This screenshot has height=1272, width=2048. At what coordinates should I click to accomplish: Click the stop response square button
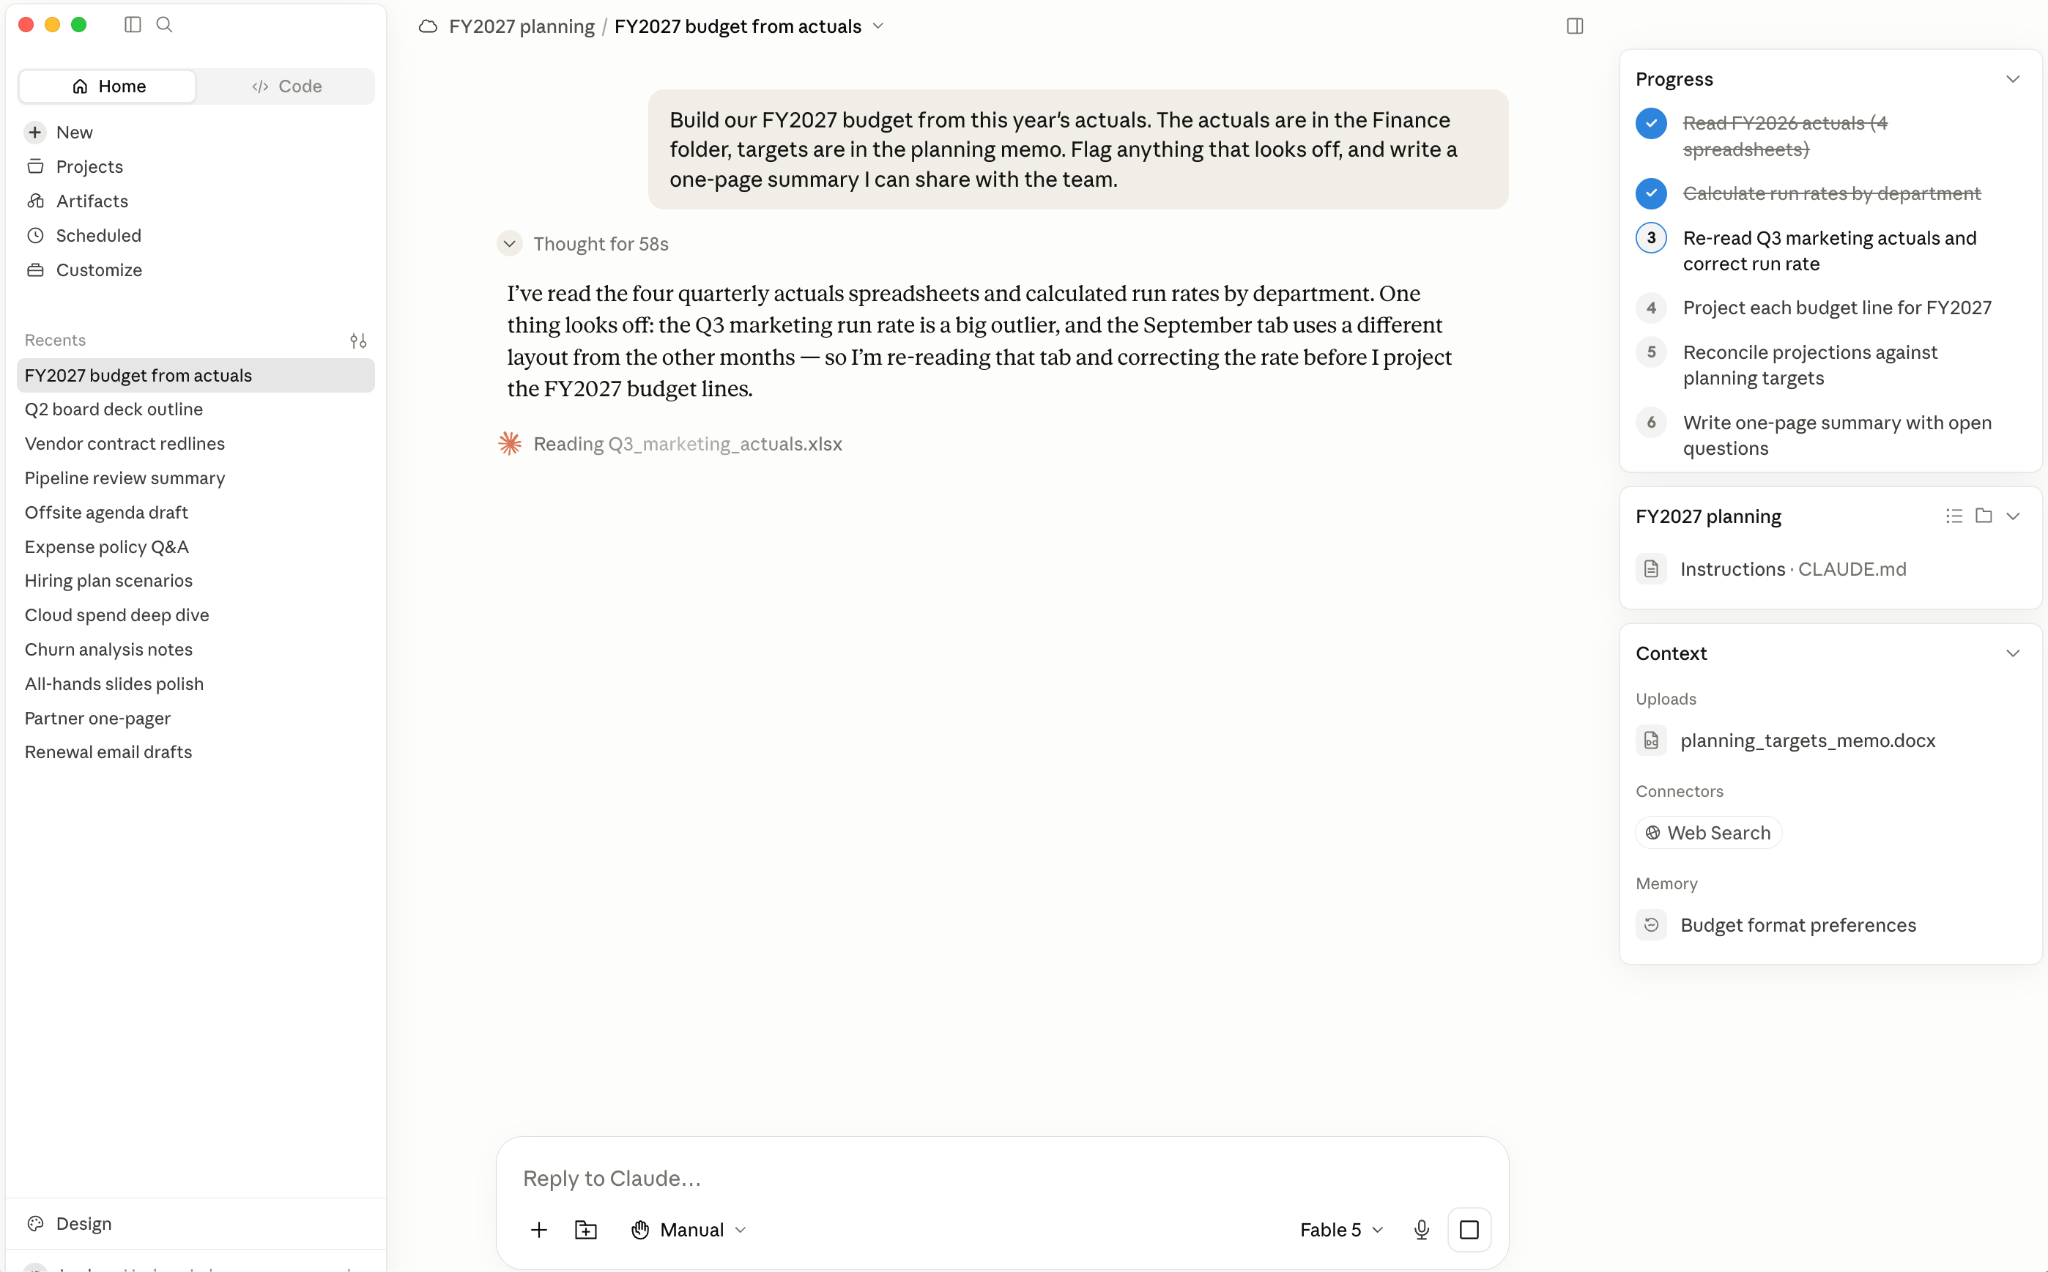1469,1230
